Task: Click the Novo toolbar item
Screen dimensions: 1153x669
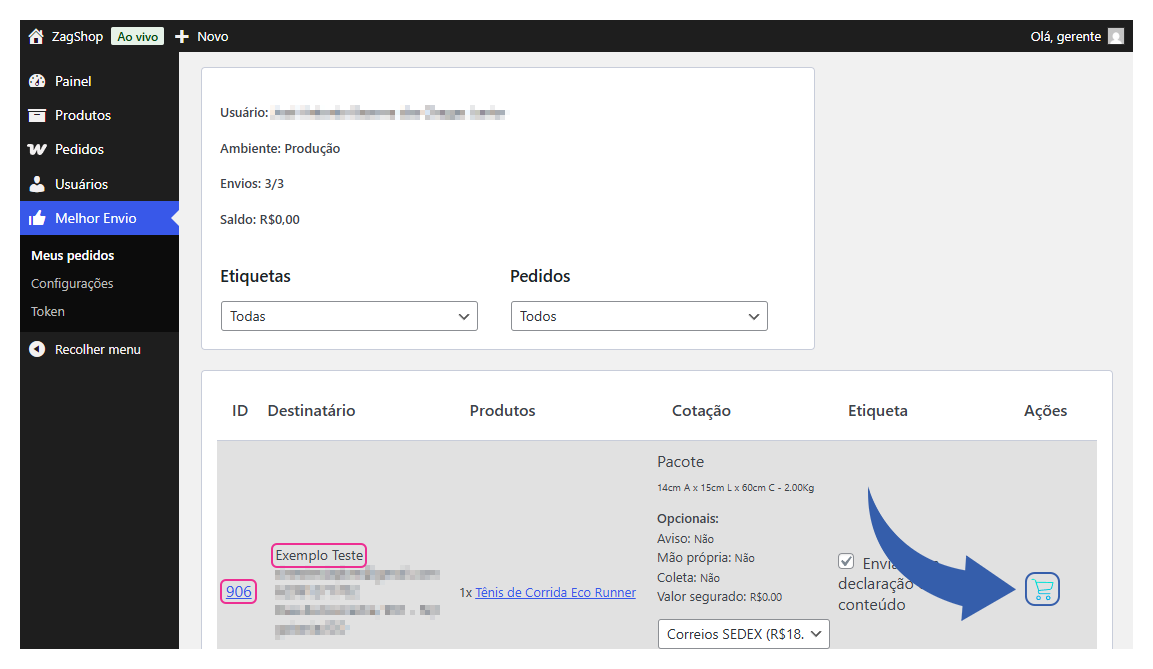Action: (x=213, y=36)
